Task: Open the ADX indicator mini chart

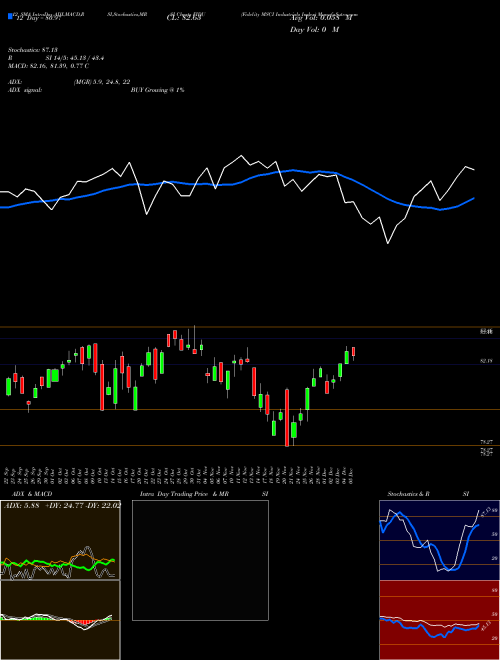Action: coord(60,540)
